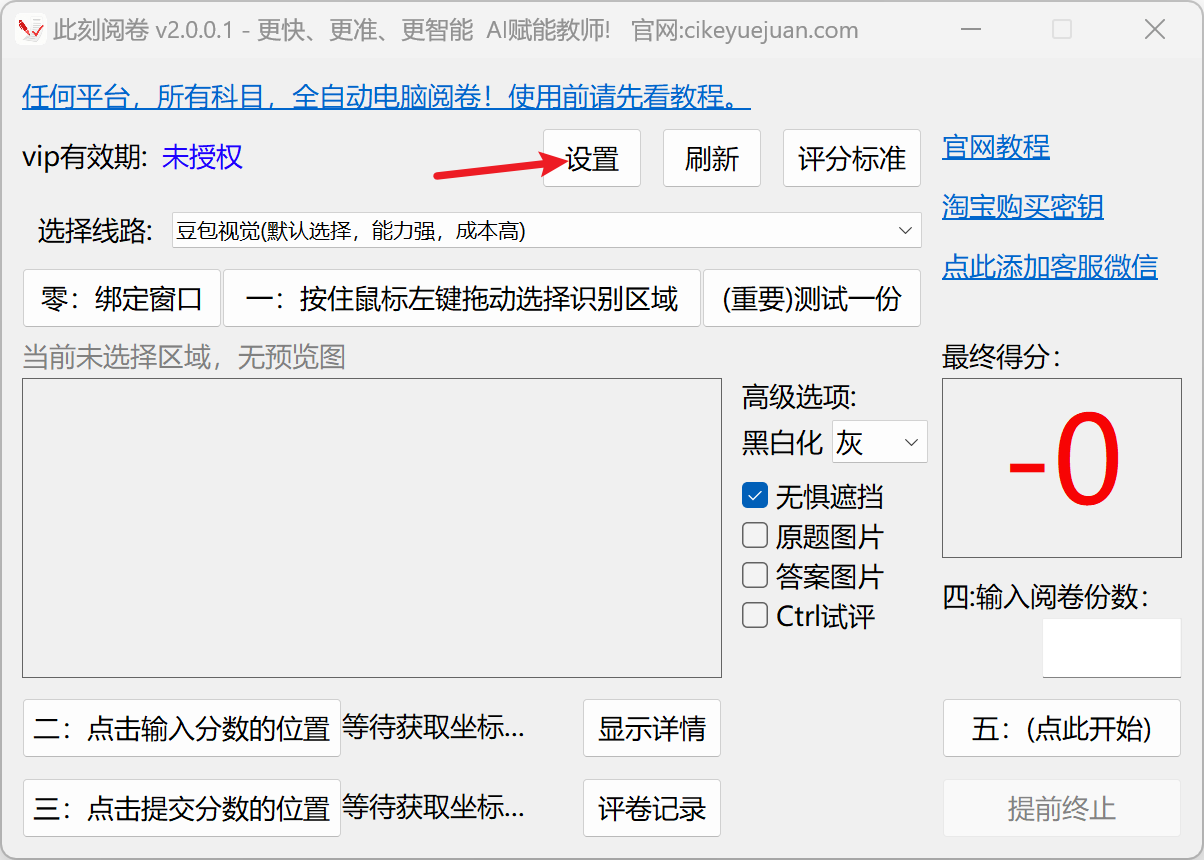Enable the 原题图片 checkbox

point(755,536)
